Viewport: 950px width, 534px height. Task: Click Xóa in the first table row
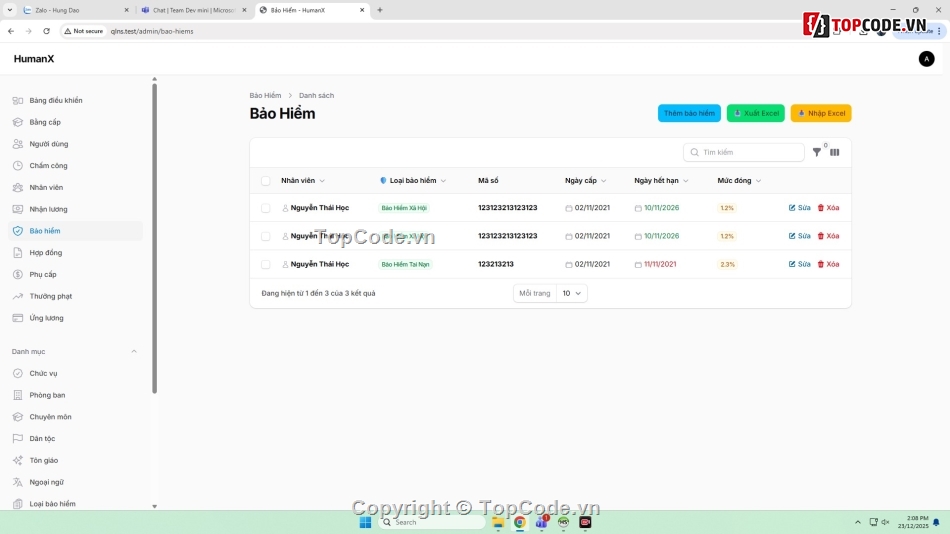tap(828, 208)
